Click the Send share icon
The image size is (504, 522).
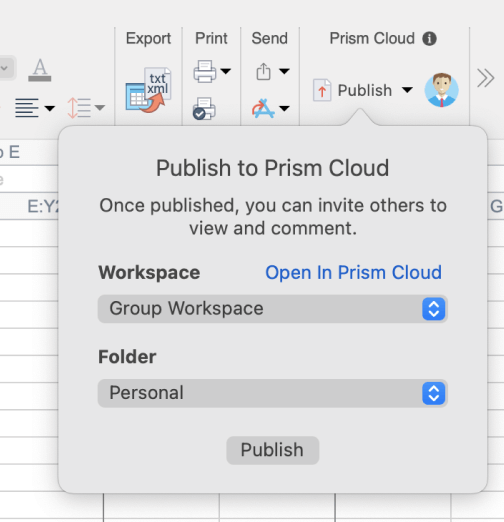(x=263, y=71)
